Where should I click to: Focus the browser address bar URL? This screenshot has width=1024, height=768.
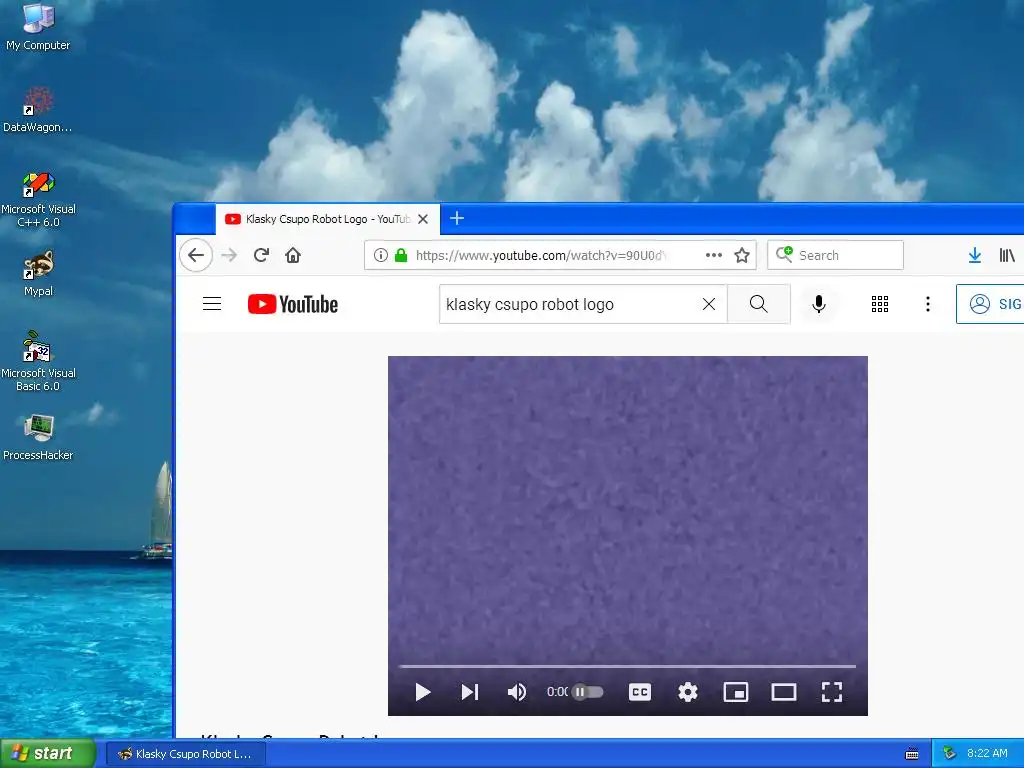tap(541, 255)
